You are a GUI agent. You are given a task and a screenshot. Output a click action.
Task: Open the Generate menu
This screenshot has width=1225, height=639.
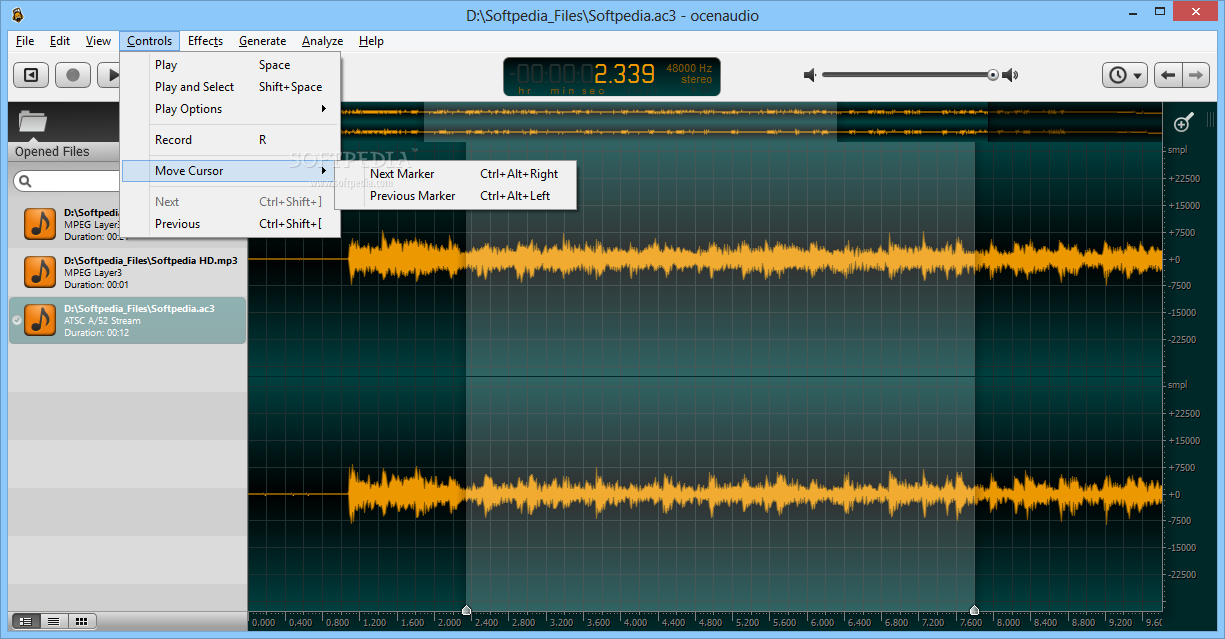[262, 41]
